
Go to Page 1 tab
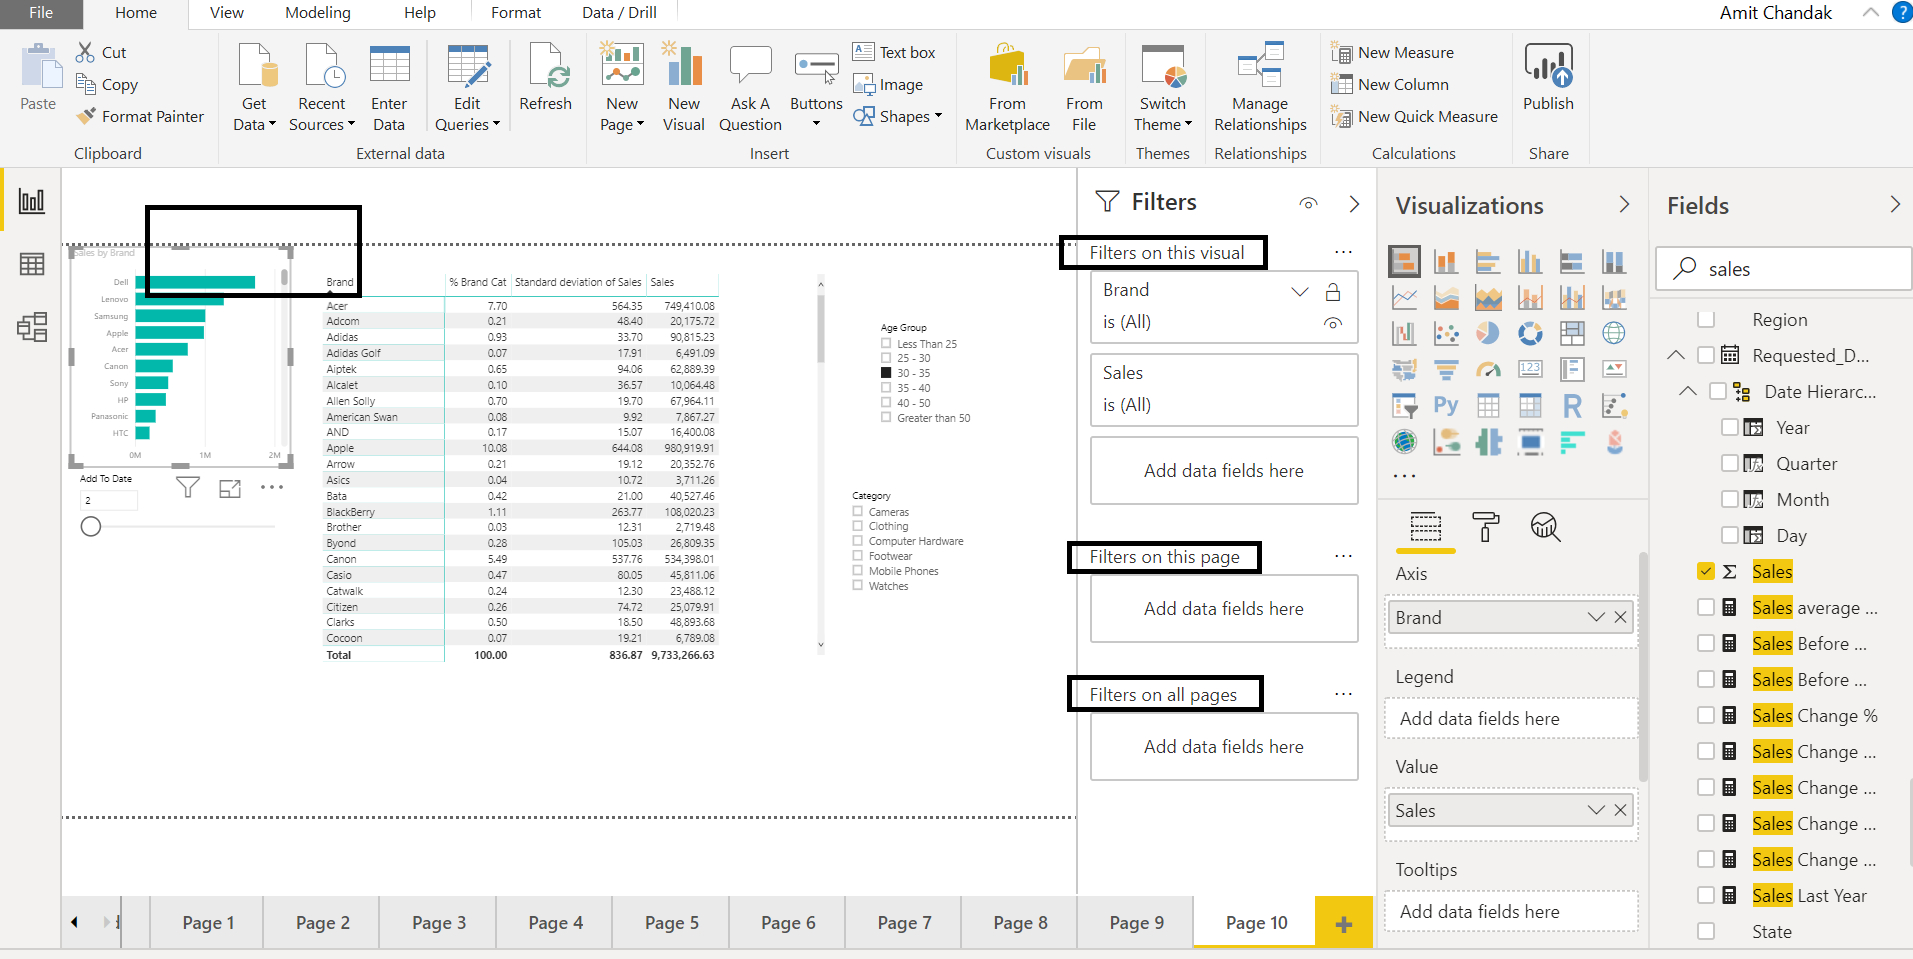click(x=208, y=922)
